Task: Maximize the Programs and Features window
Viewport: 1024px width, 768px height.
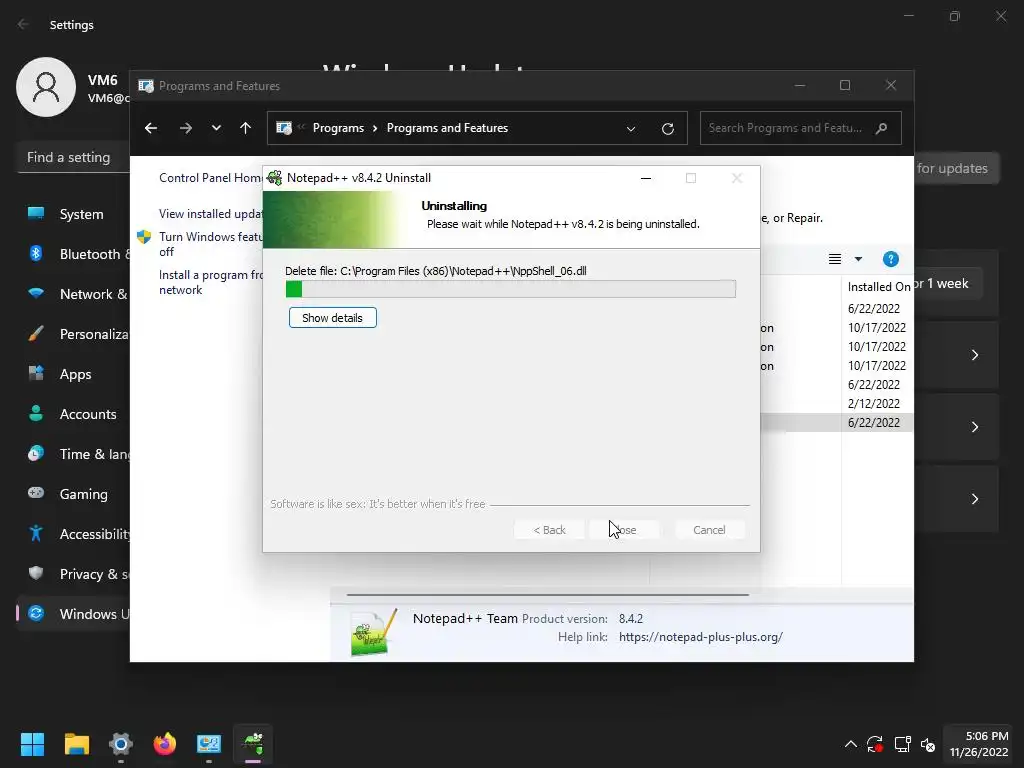Action: coord(845,86)
